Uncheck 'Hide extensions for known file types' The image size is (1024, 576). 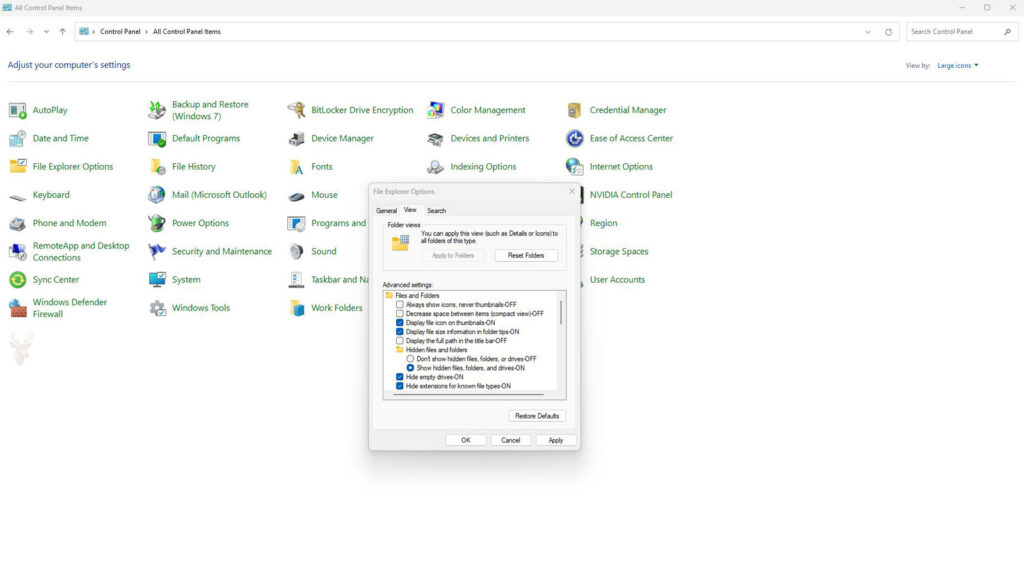(x=400, y=386)
